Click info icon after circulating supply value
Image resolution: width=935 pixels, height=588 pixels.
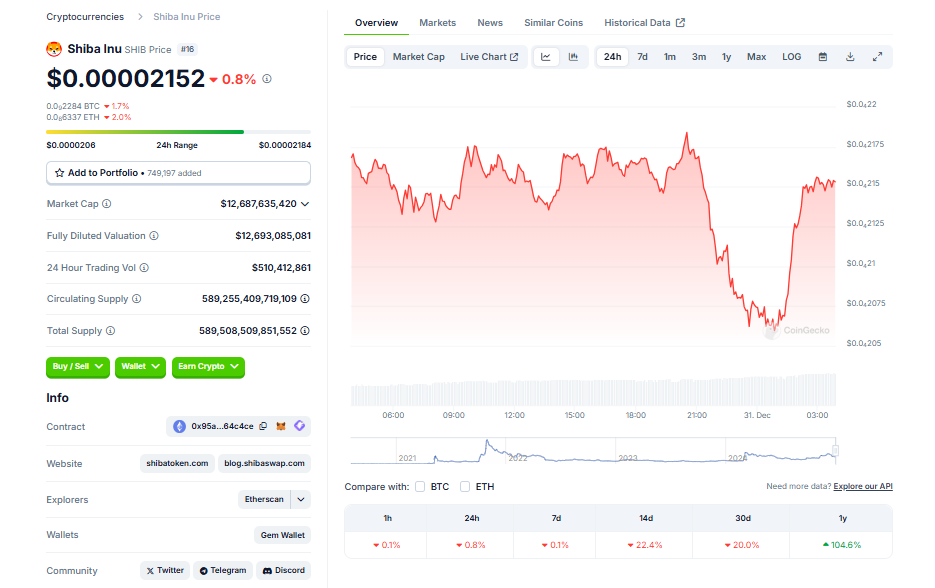[x=305, y=299]
